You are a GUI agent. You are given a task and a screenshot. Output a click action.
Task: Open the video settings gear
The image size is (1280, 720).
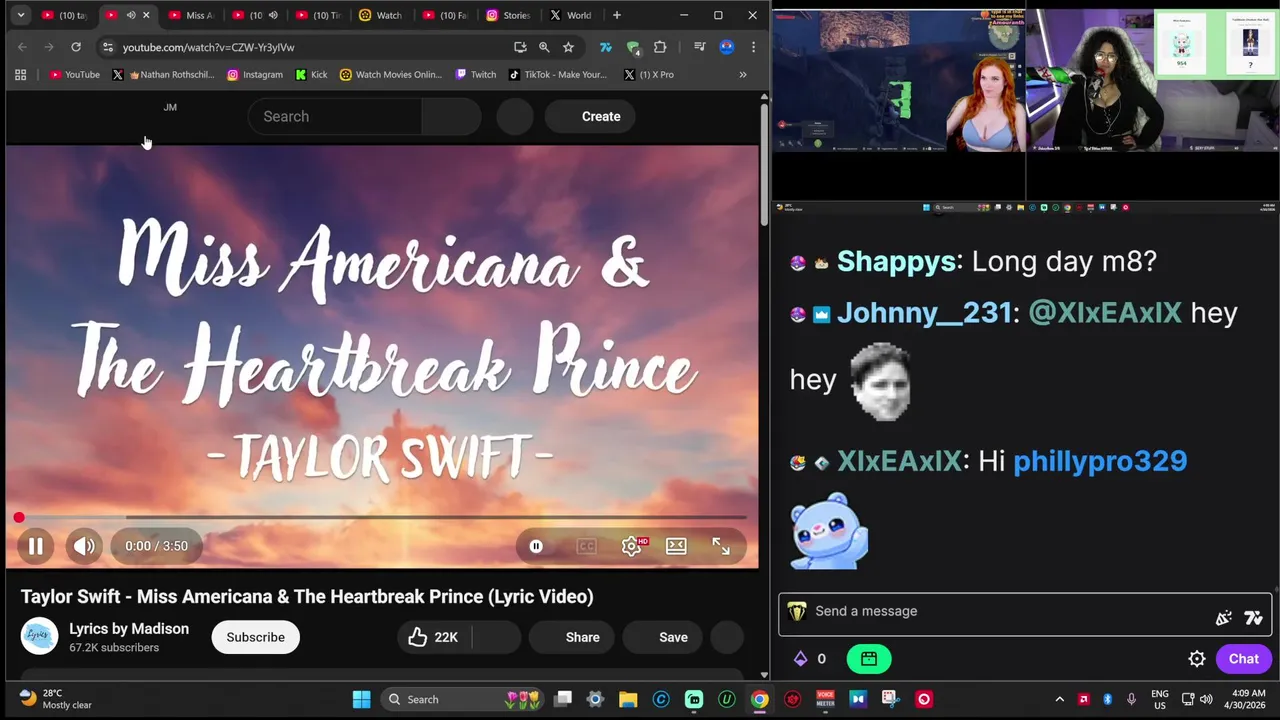(x=631, y=546)
